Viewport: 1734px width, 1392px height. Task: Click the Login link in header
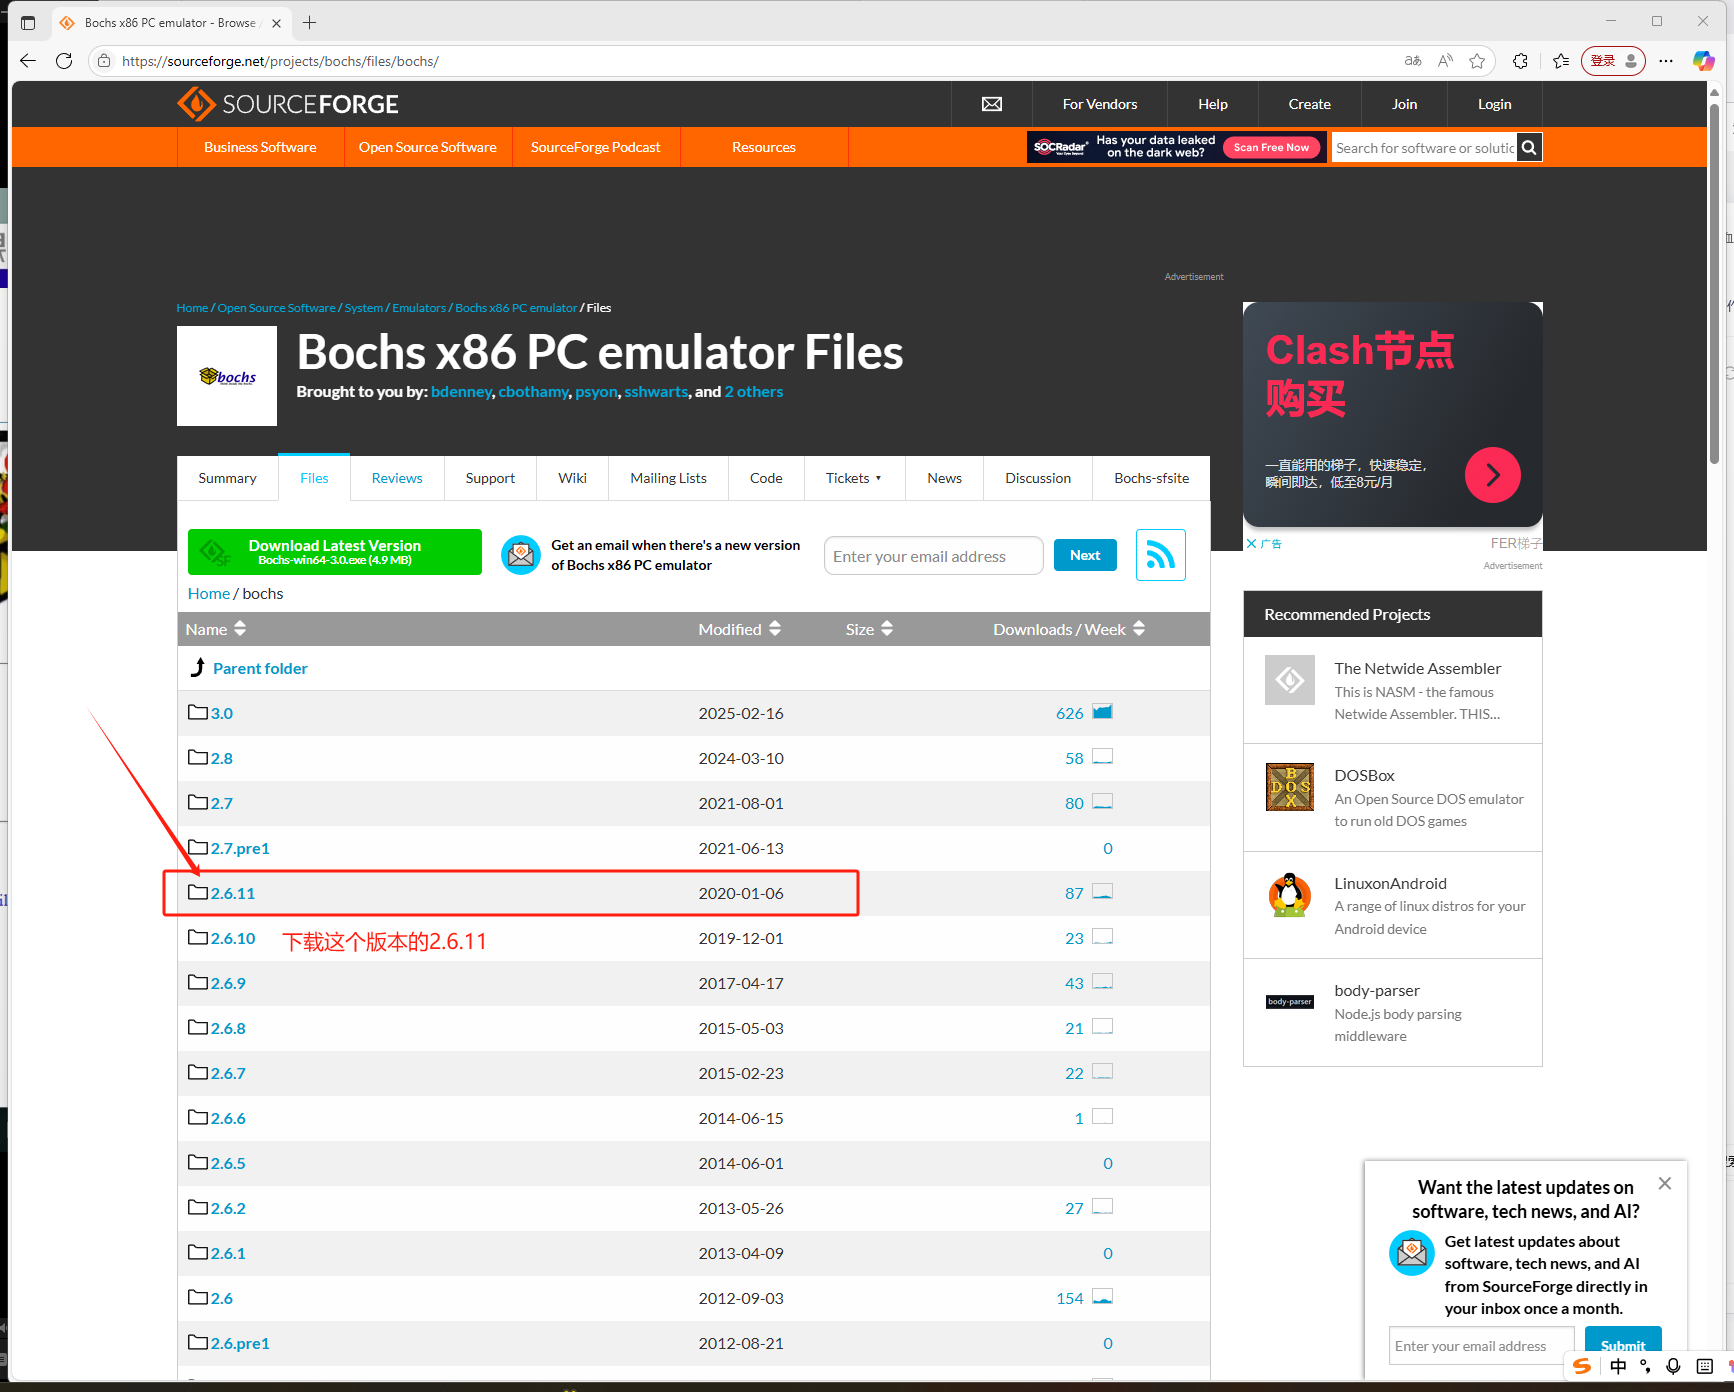[x=1494, y=104]
